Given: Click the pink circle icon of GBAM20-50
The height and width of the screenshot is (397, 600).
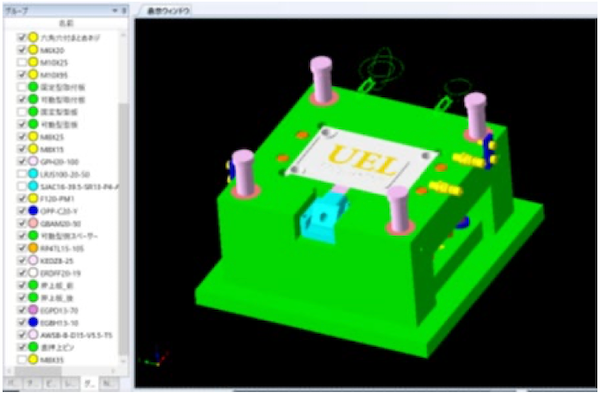Looking at the screenshot, I should [x=33, y=223].
